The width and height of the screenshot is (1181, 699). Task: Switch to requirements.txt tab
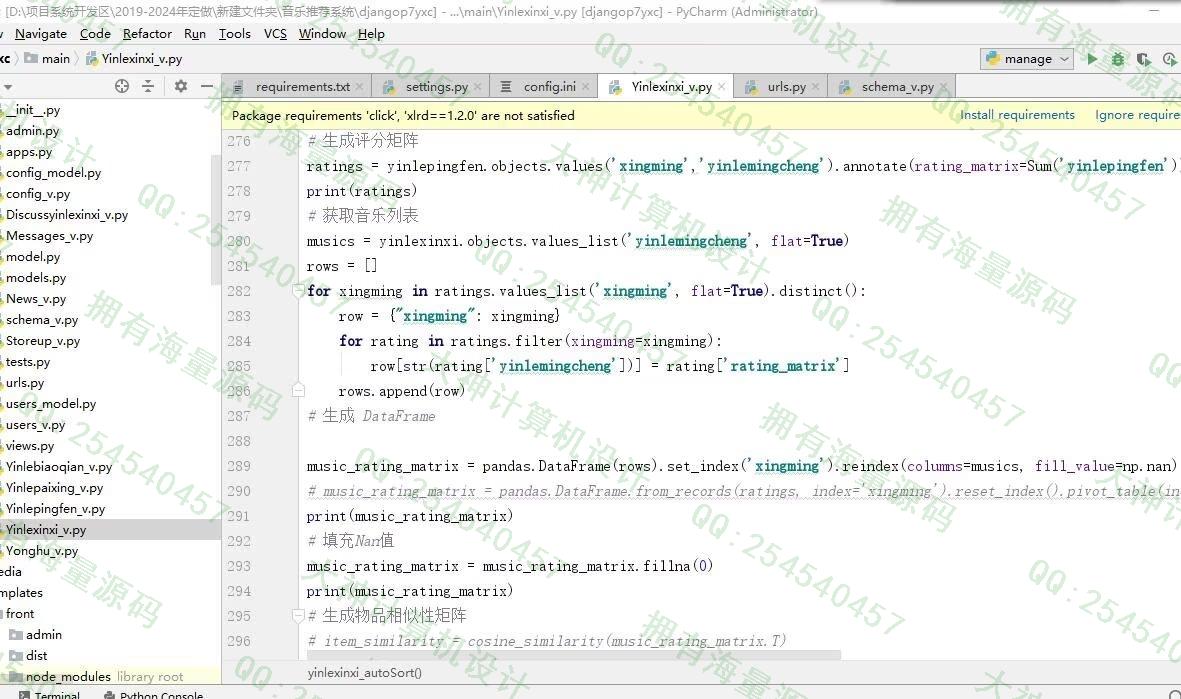(297, 87)
